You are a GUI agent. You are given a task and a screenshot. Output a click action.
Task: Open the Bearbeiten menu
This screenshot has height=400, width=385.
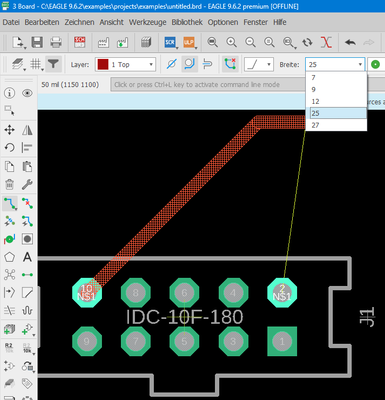pos(42,22)
